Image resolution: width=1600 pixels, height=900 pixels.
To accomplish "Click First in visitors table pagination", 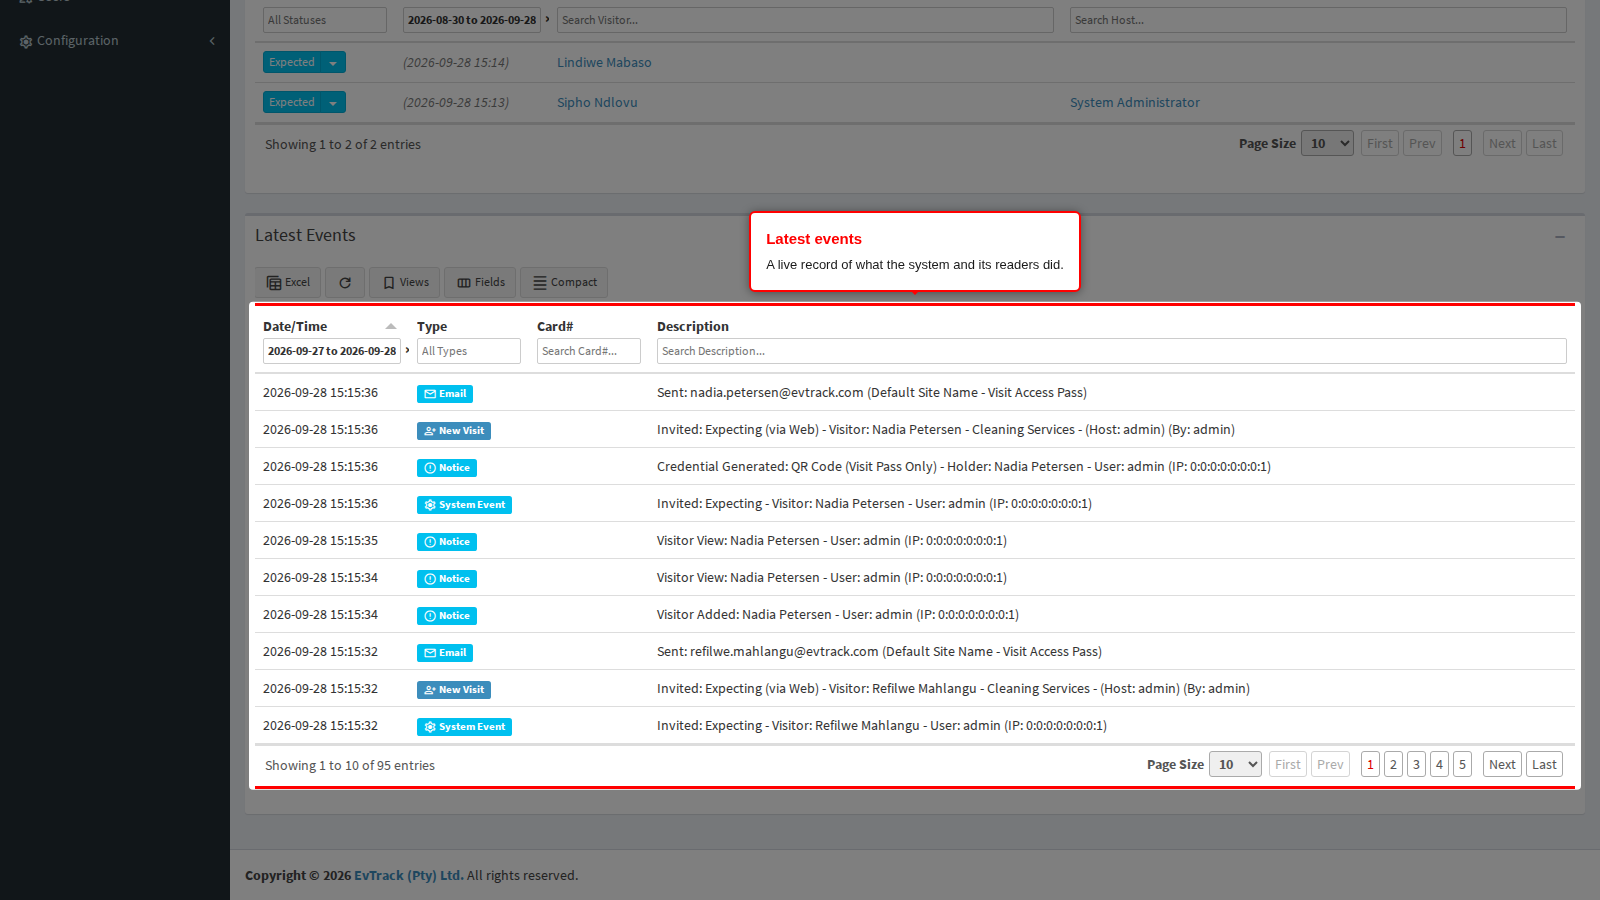I will [x=1380, y=143].
